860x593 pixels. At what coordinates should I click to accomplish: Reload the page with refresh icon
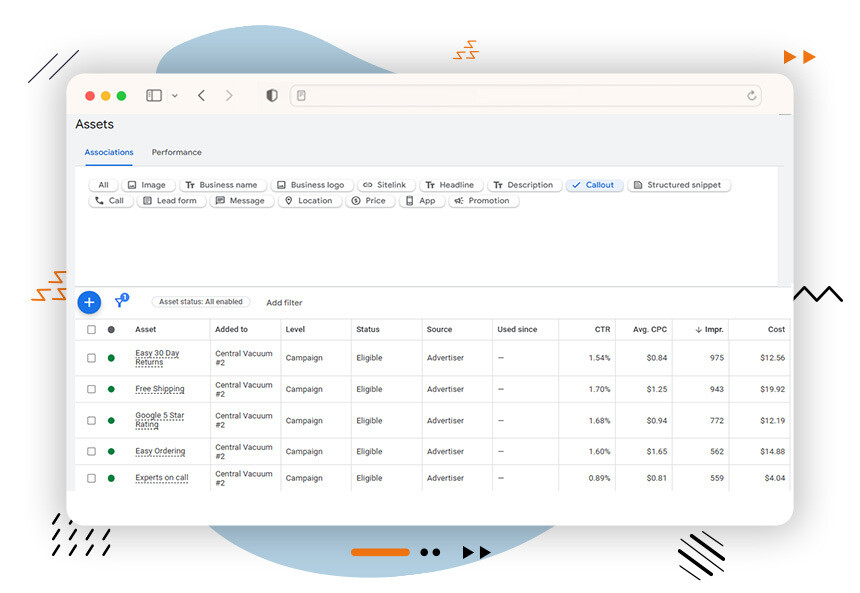pos(751,96)
